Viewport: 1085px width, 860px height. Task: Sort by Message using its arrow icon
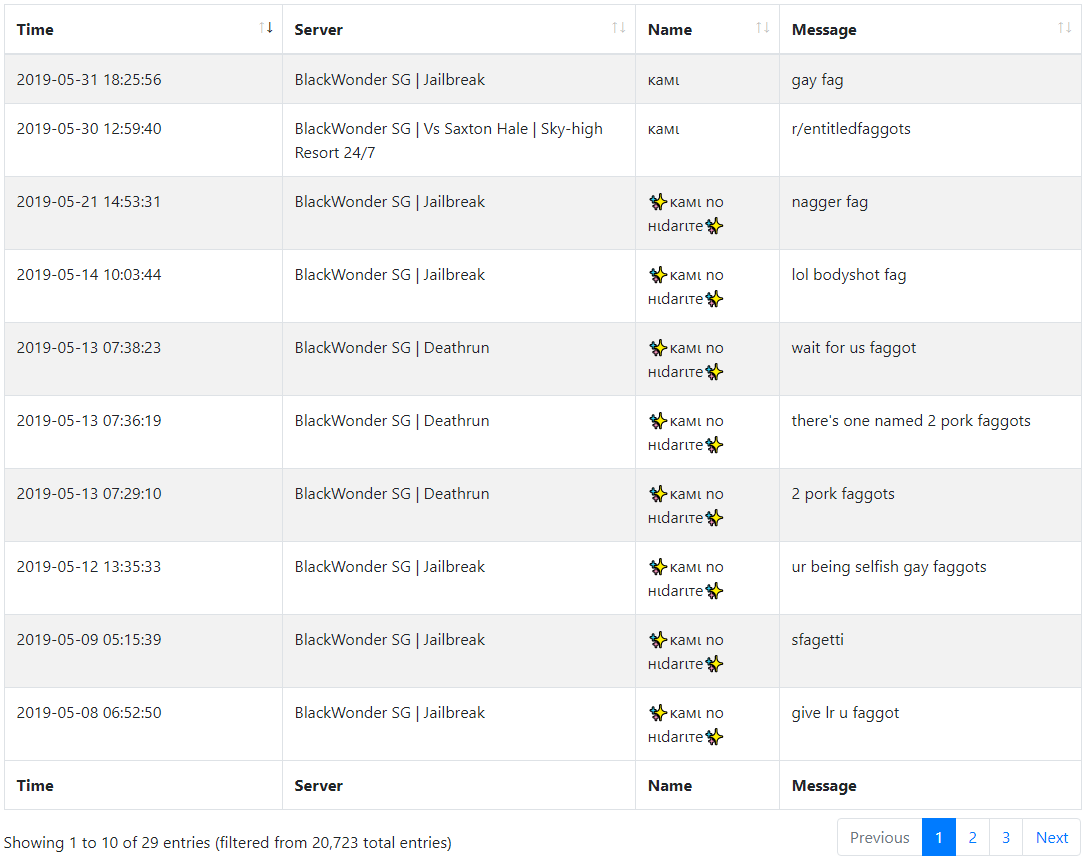click(1064, 28)
